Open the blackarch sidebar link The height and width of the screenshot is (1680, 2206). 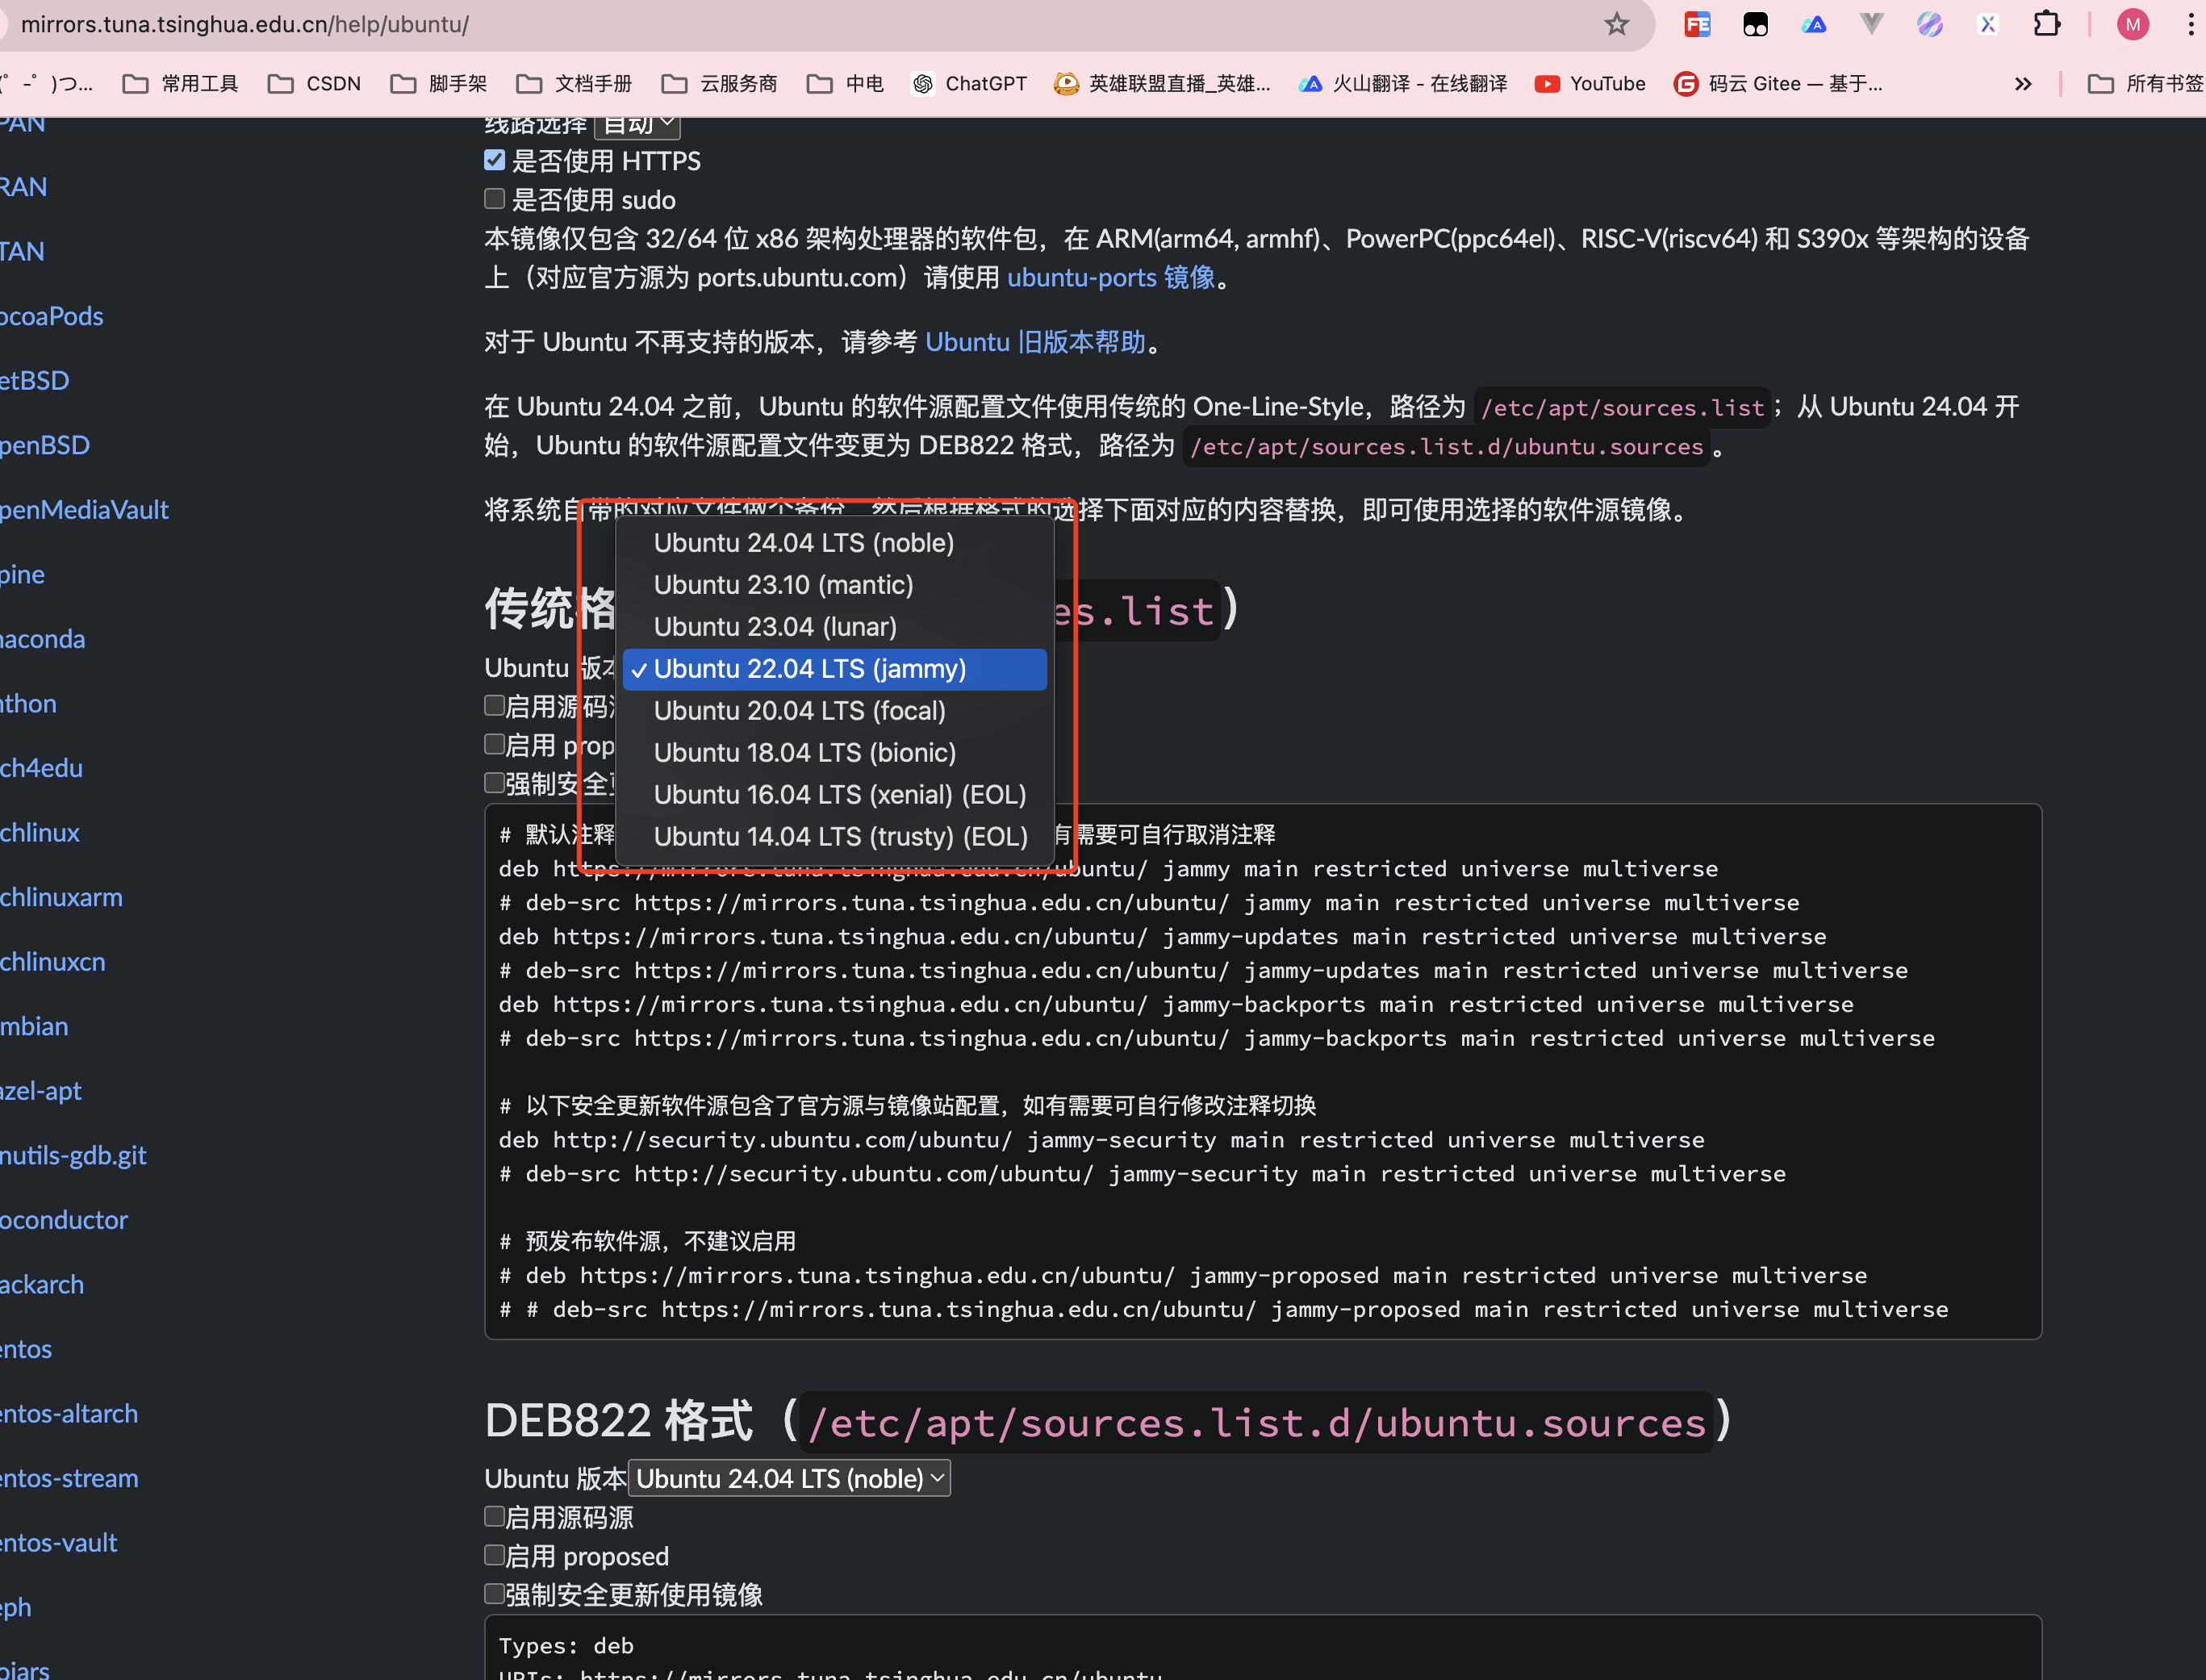tap(42, 1284)
